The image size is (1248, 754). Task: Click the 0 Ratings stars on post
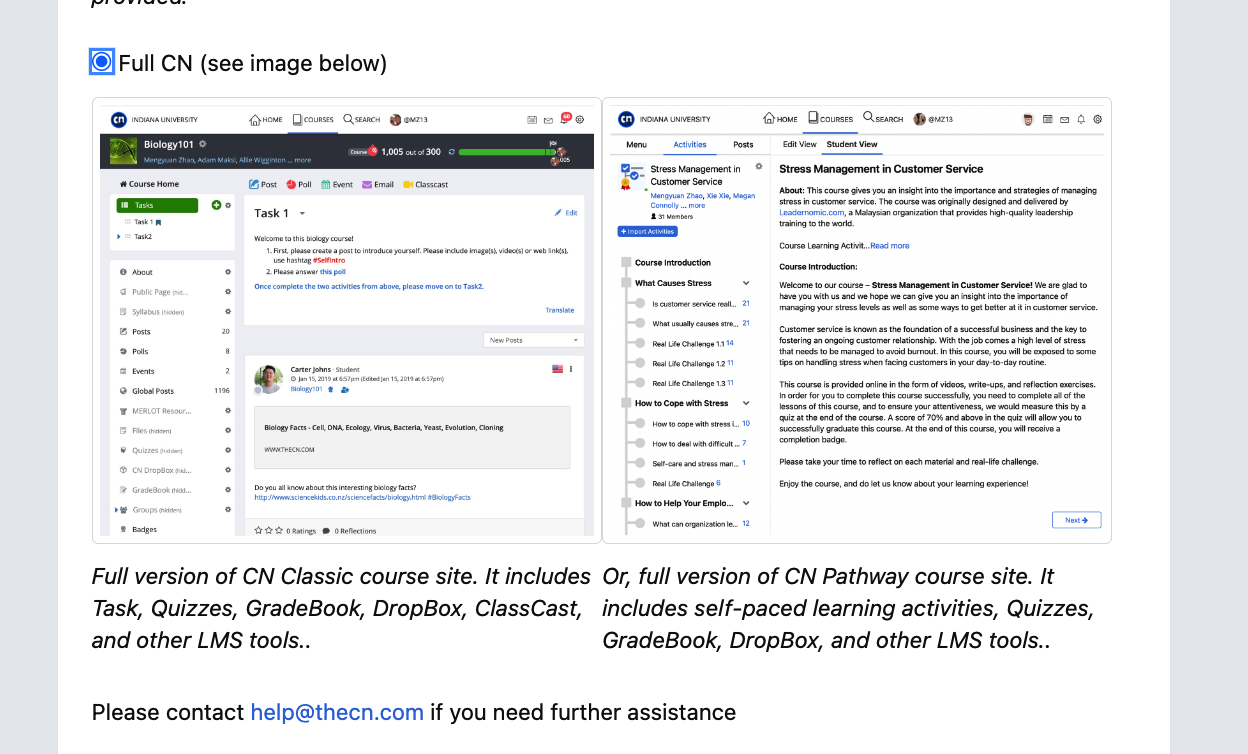click(x=270, y=531)
